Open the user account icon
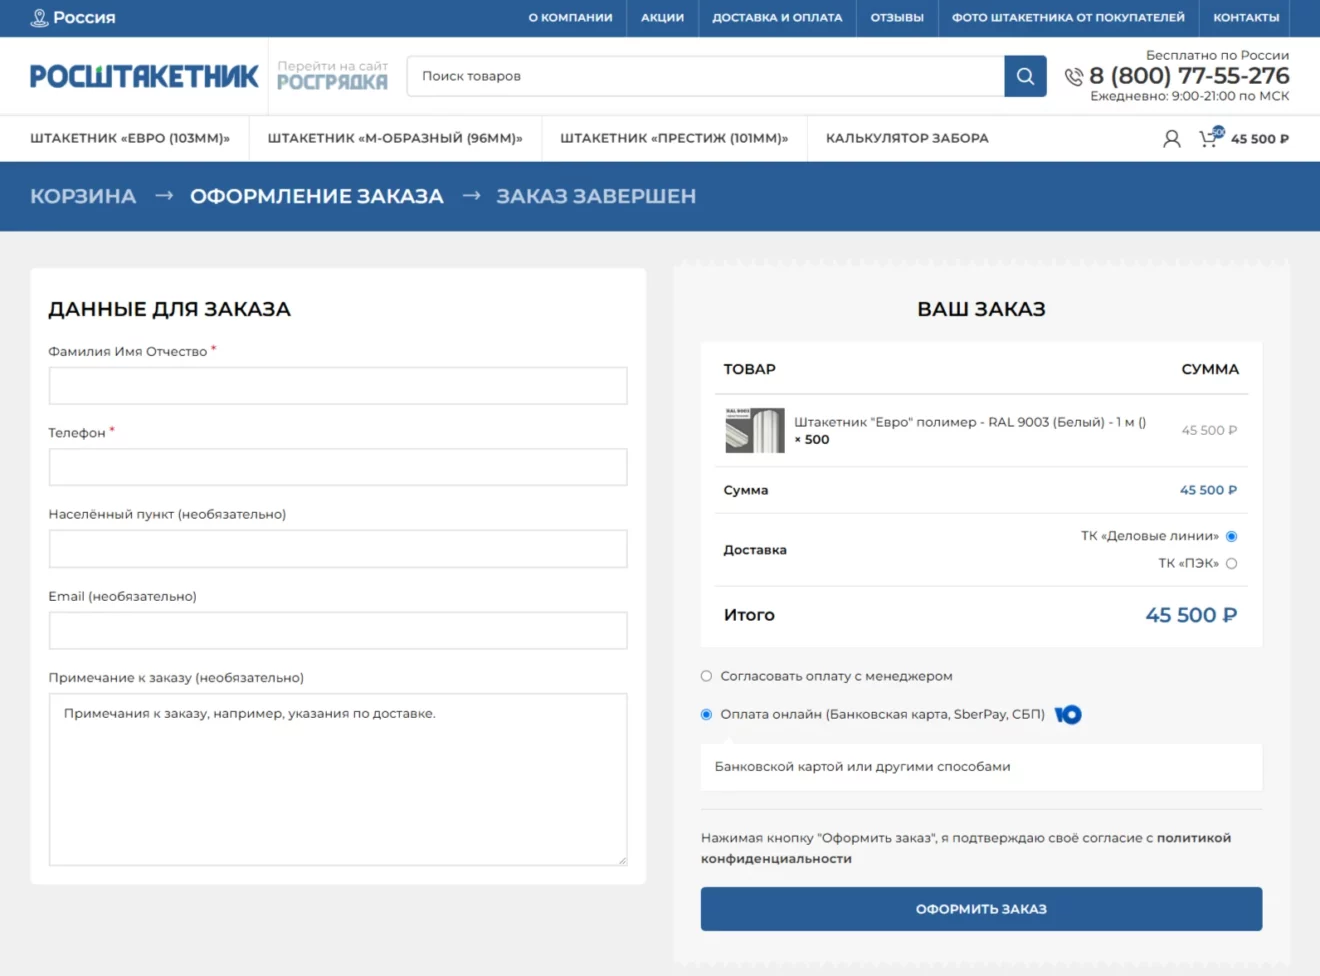The image size is (1320, 976). click(1172, 139)
